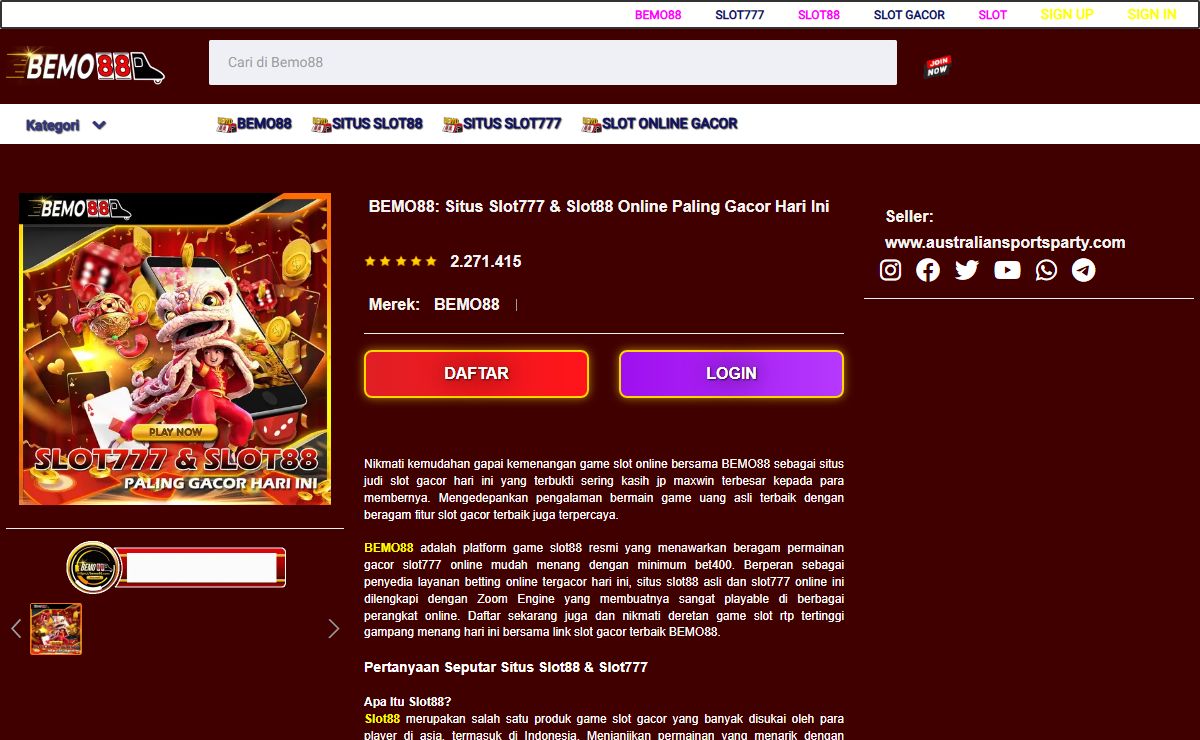Open the large SLOT777 & SLOT88 product image

click(x=175, y=348)
